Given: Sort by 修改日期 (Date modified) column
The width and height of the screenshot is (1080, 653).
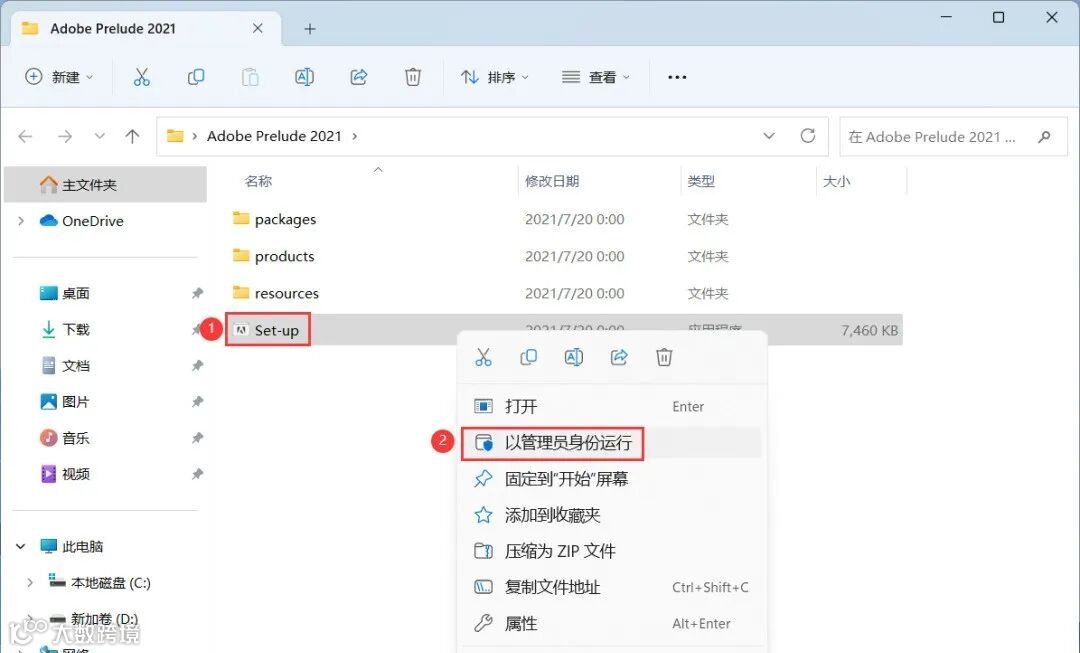Looking at the screenshot, I should pyautogui.click(x=552, y=181).
